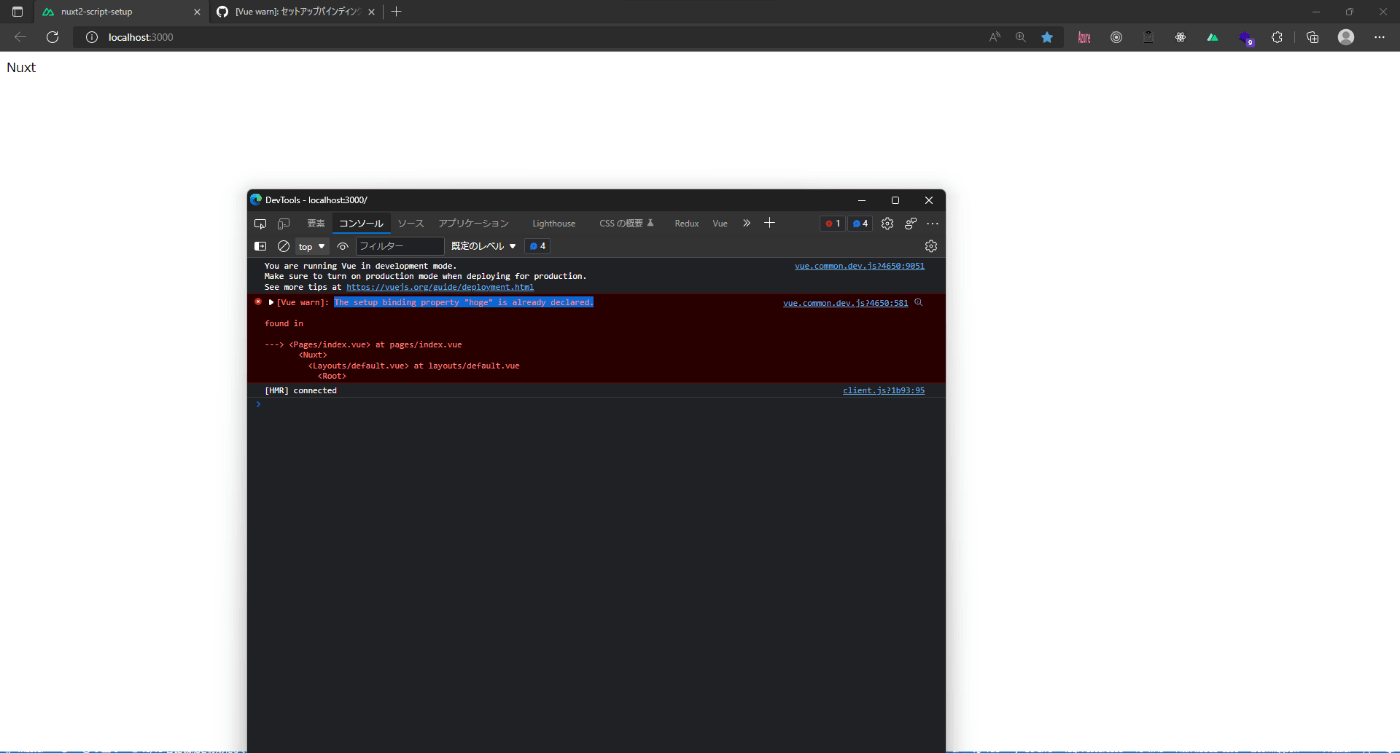
Task: Open the vuejs.org deployment guide link
Action: [x=440, y=287]
